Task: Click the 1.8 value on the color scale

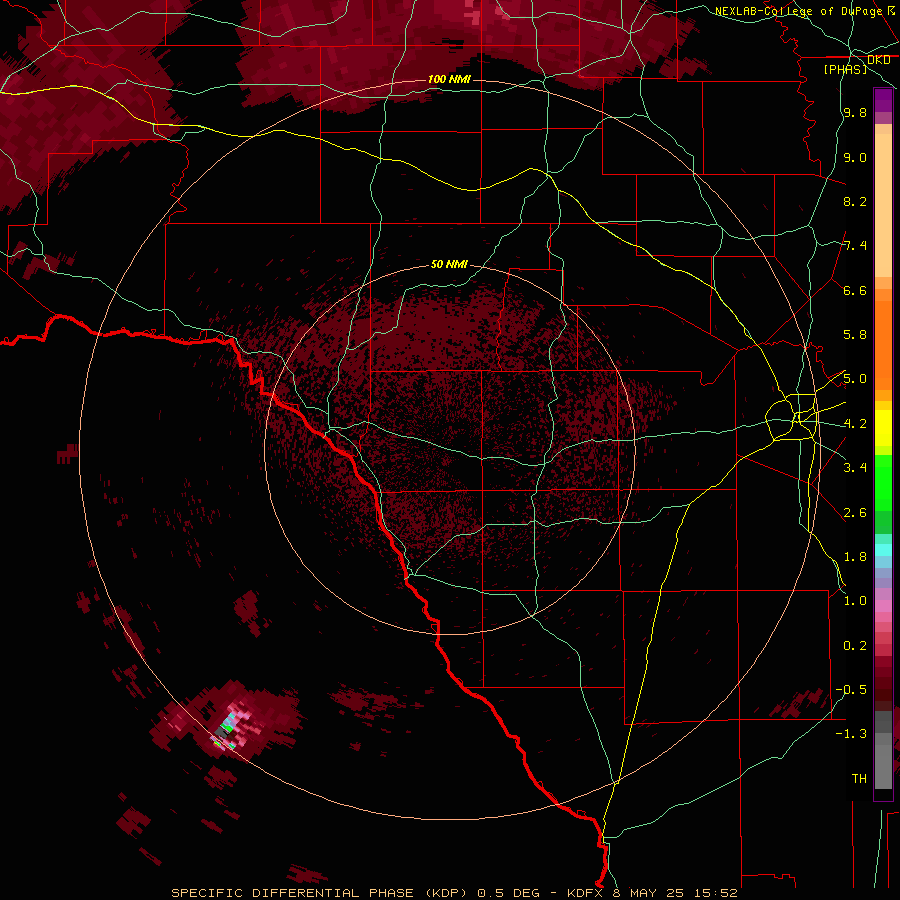Action: pyautogui.click(x=855, y=557)
